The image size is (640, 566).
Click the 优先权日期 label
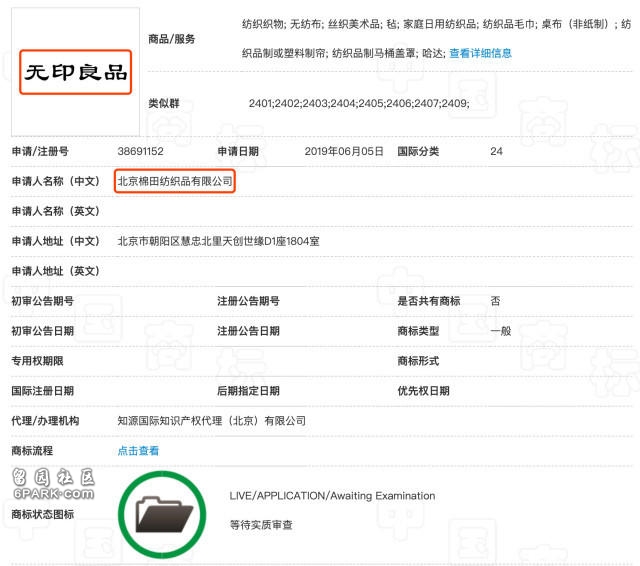424,391
